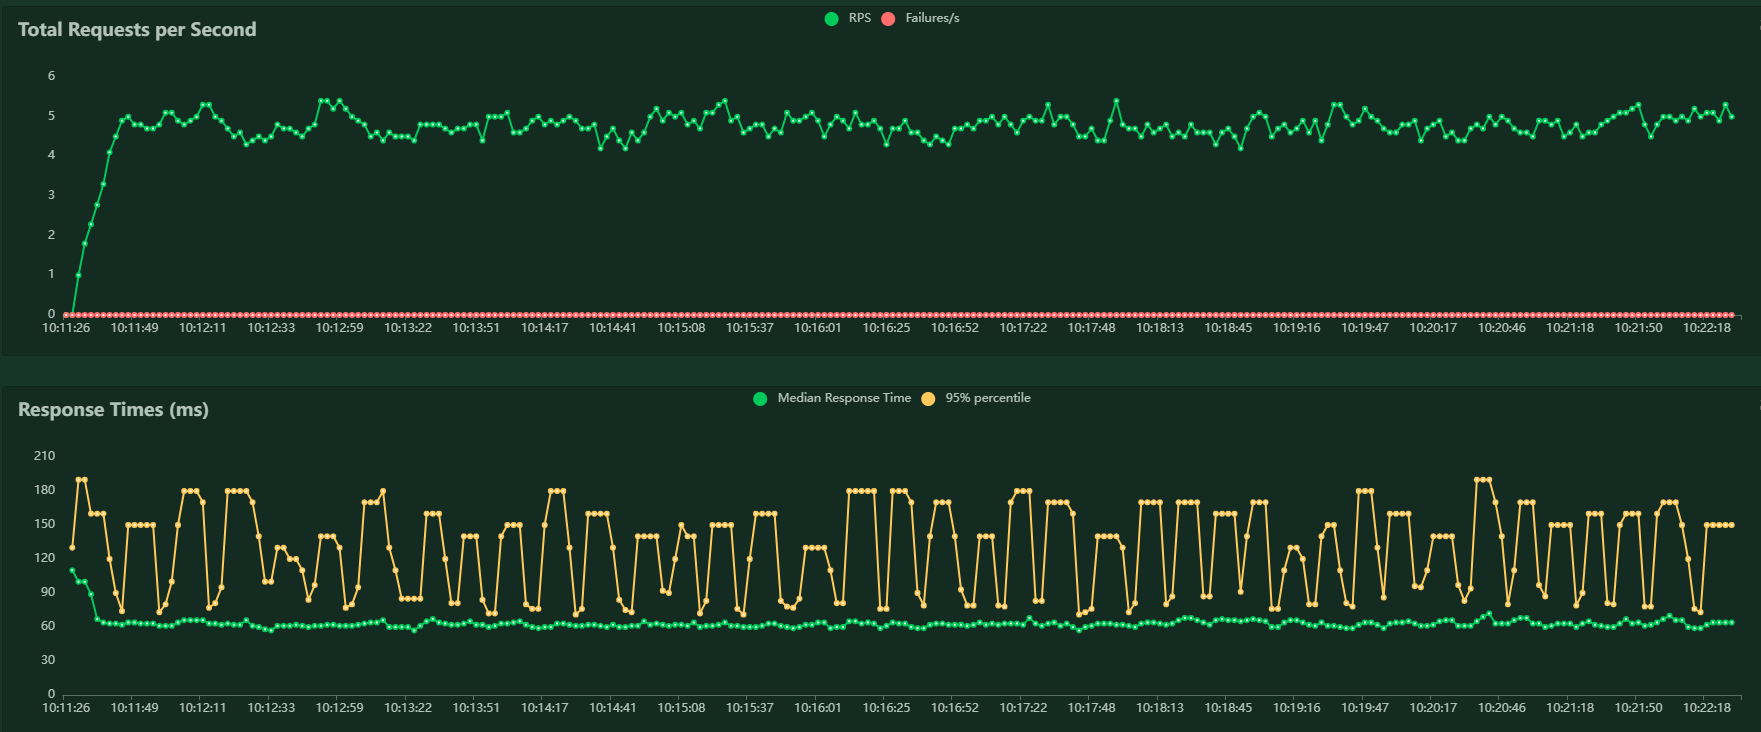1761x732 pixels.
Task: Click the y-axis value 30 on the response chart
Action: [x=48, y=660]
